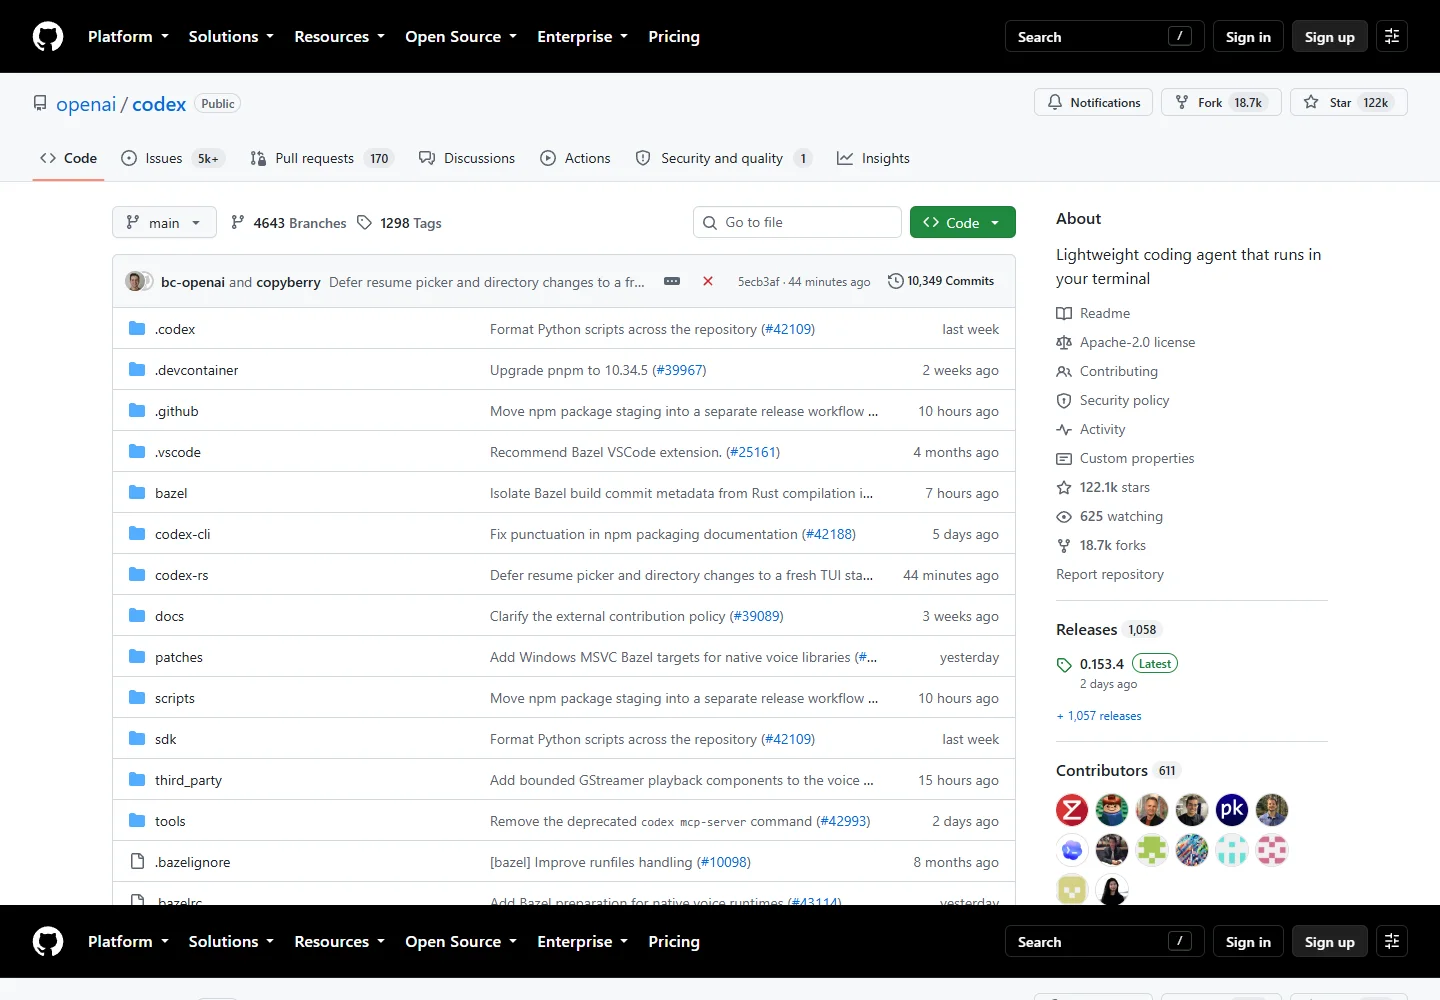The width and height of the screenshot is (1440, 1000).
Task: Open the green Code dropdown button
Action: click(x=963, y=222)
